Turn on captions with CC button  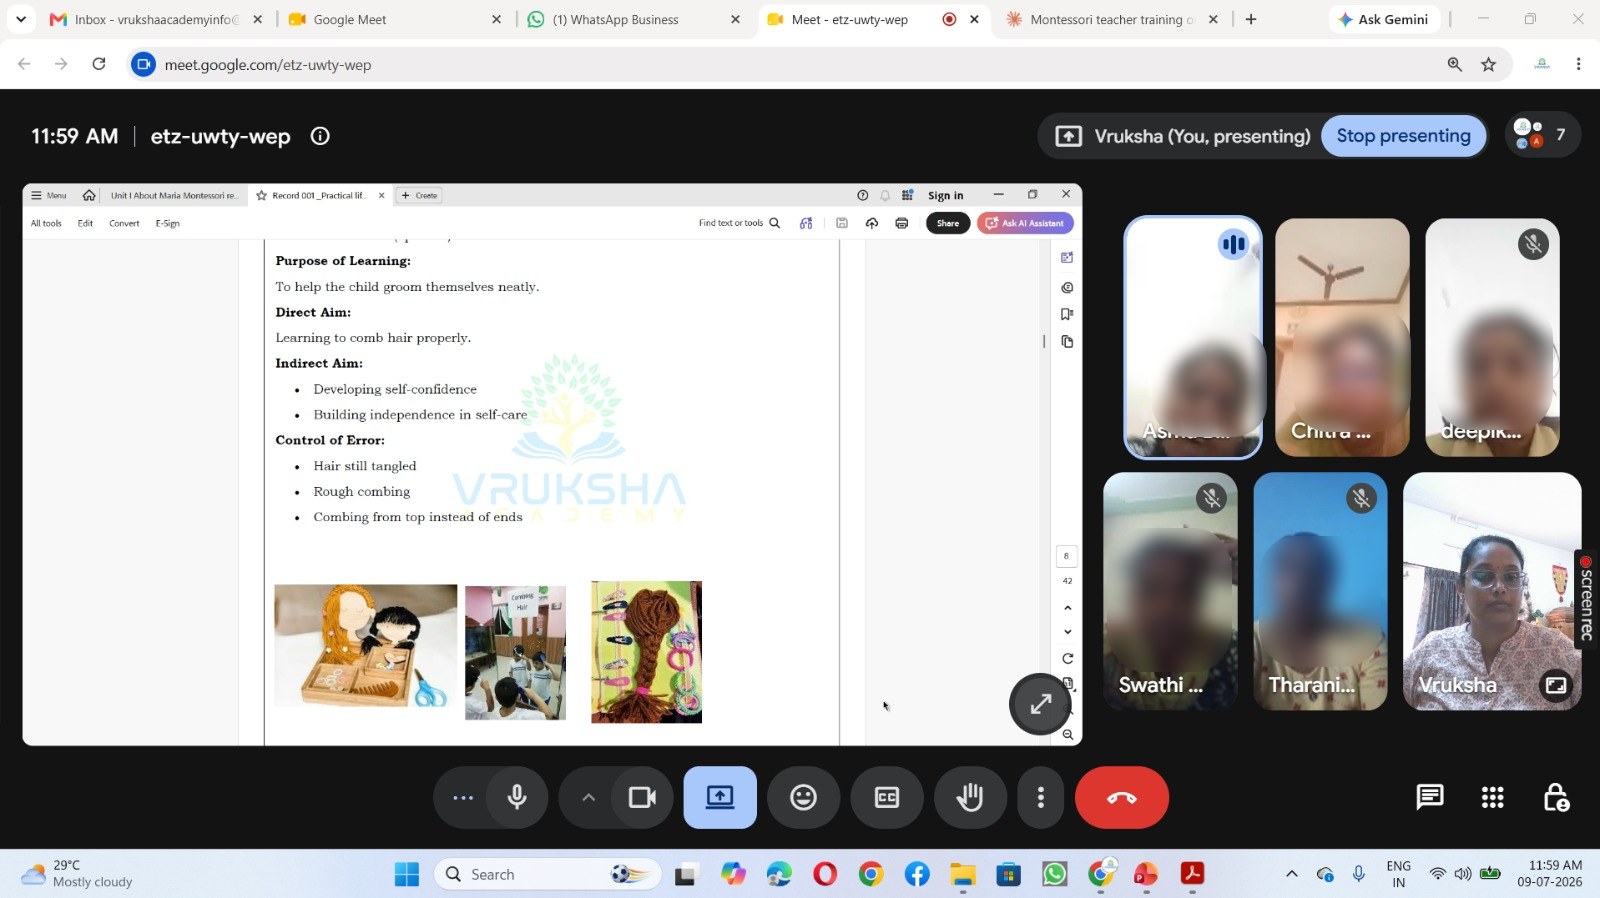pyautogui.click(x=887, y=797)
